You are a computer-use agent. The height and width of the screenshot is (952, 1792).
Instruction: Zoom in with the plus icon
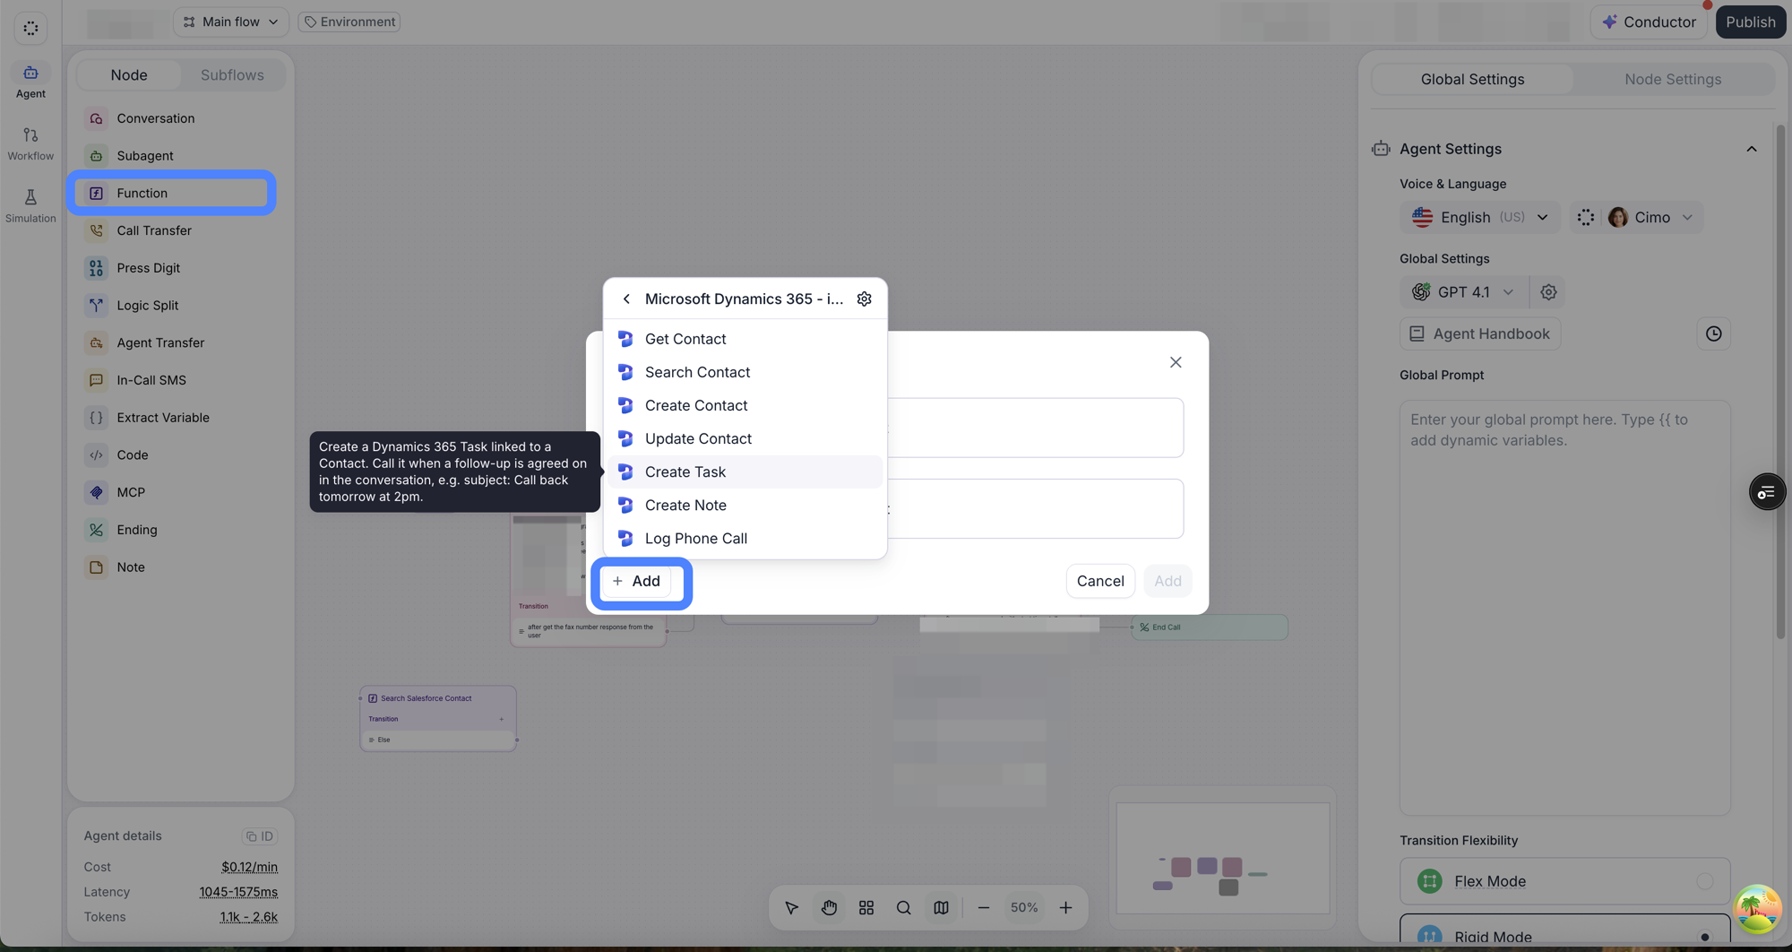coord(1066,908)
